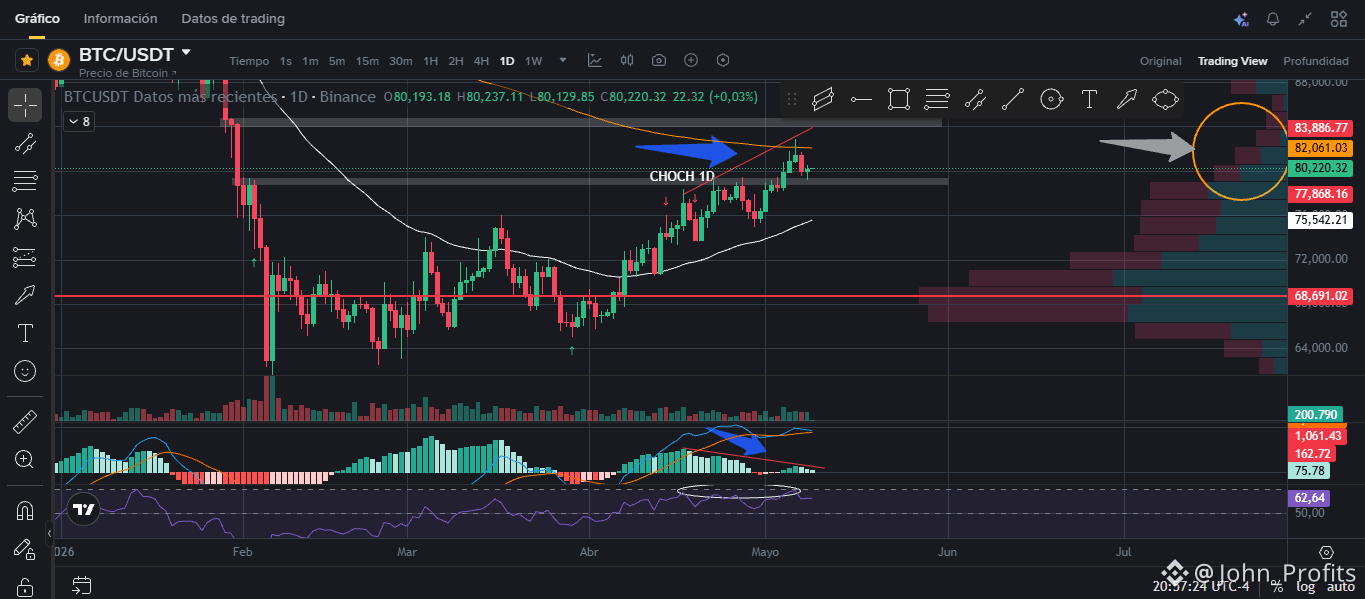Open the emoji sticker tool
Viewport: 1365px width, 599px height.
coord(26,371)
